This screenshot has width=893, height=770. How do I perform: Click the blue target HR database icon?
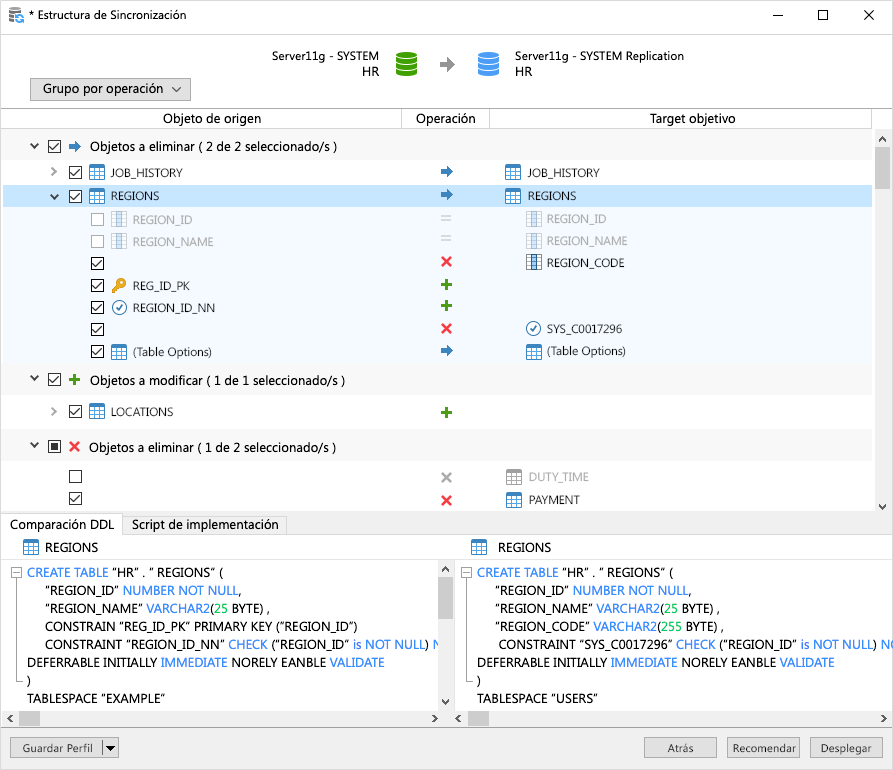pyautogui.click(x=487, y=63)
